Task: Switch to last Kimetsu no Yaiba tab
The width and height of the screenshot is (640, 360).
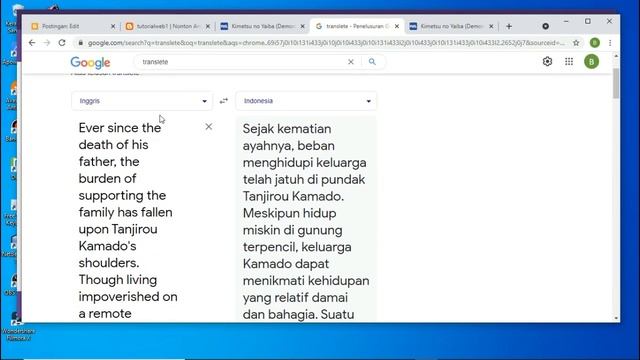Action: coord(451,26)
